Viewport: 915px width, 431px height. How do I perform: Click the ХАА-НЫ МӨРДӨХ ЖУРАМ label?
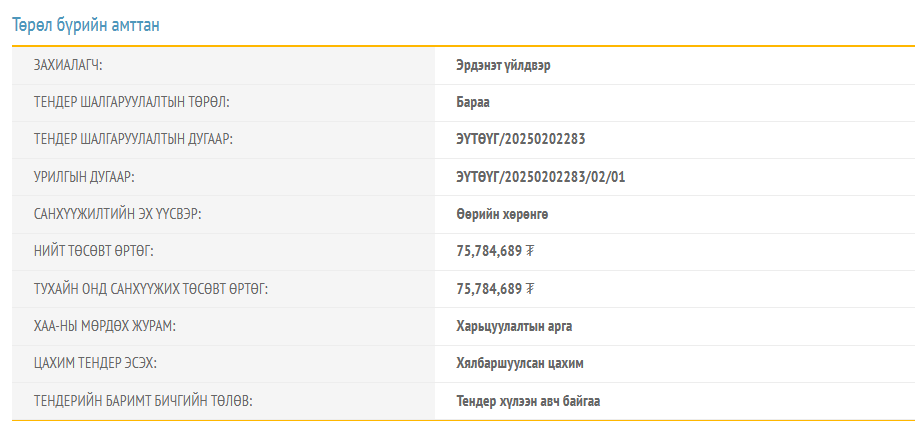coord(104,327)
